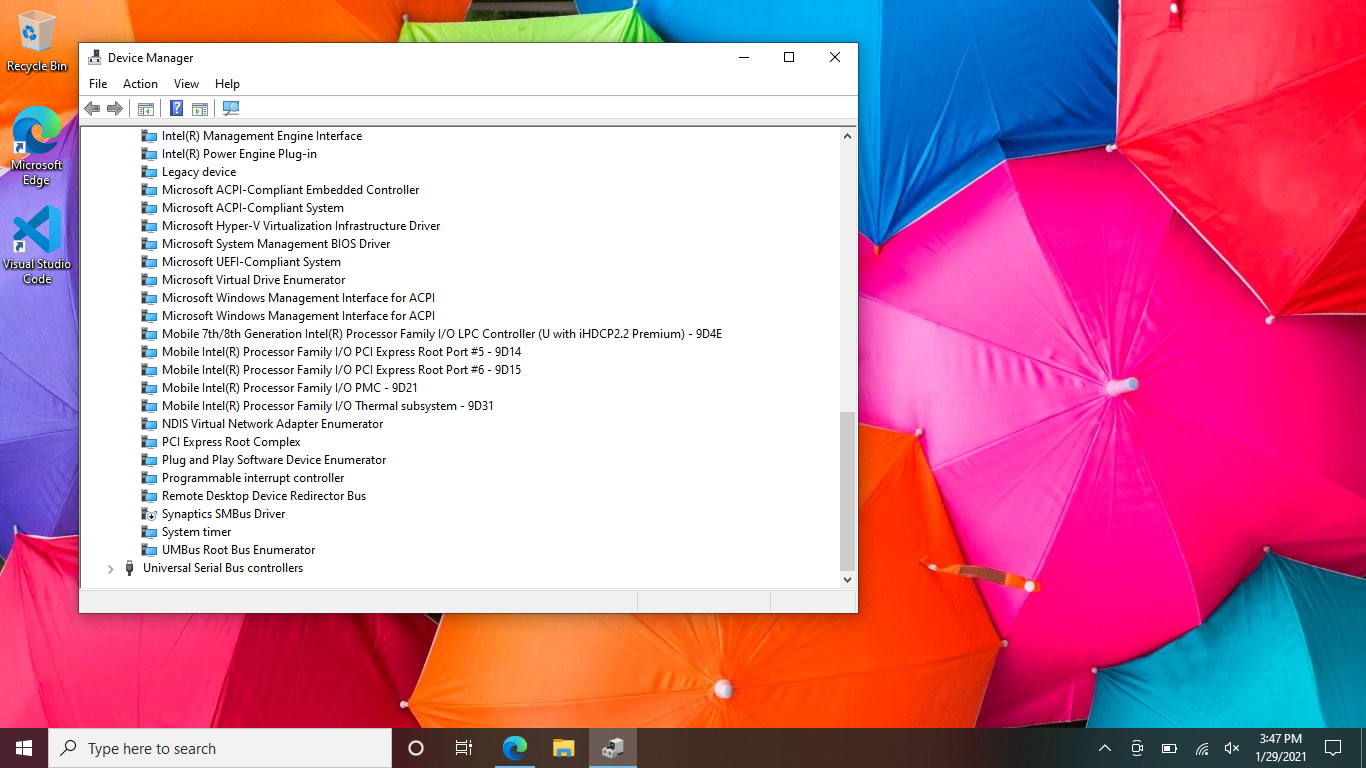Viewport: 1366px width, 768px height.
Task: Expand Universal Serial Bus controllers node
Action: click(x=110, y=569)
